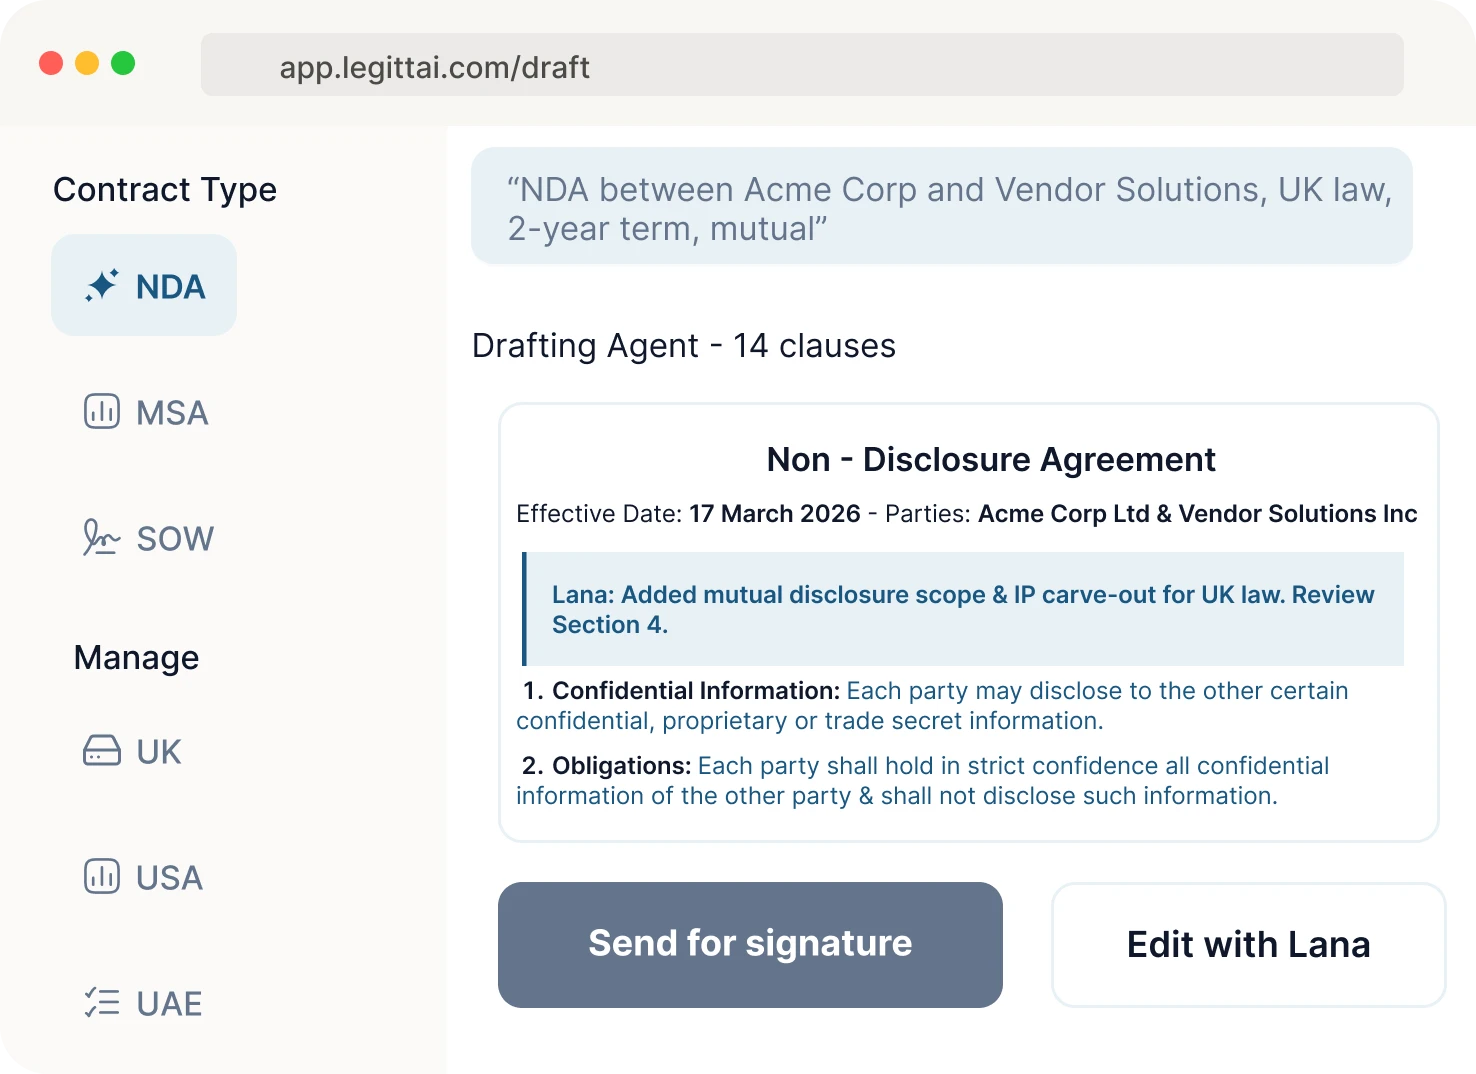Click the analytics icon next to USA
Image resolution: width=1476 pixels, height=1074 pixels.
(100, 877)
